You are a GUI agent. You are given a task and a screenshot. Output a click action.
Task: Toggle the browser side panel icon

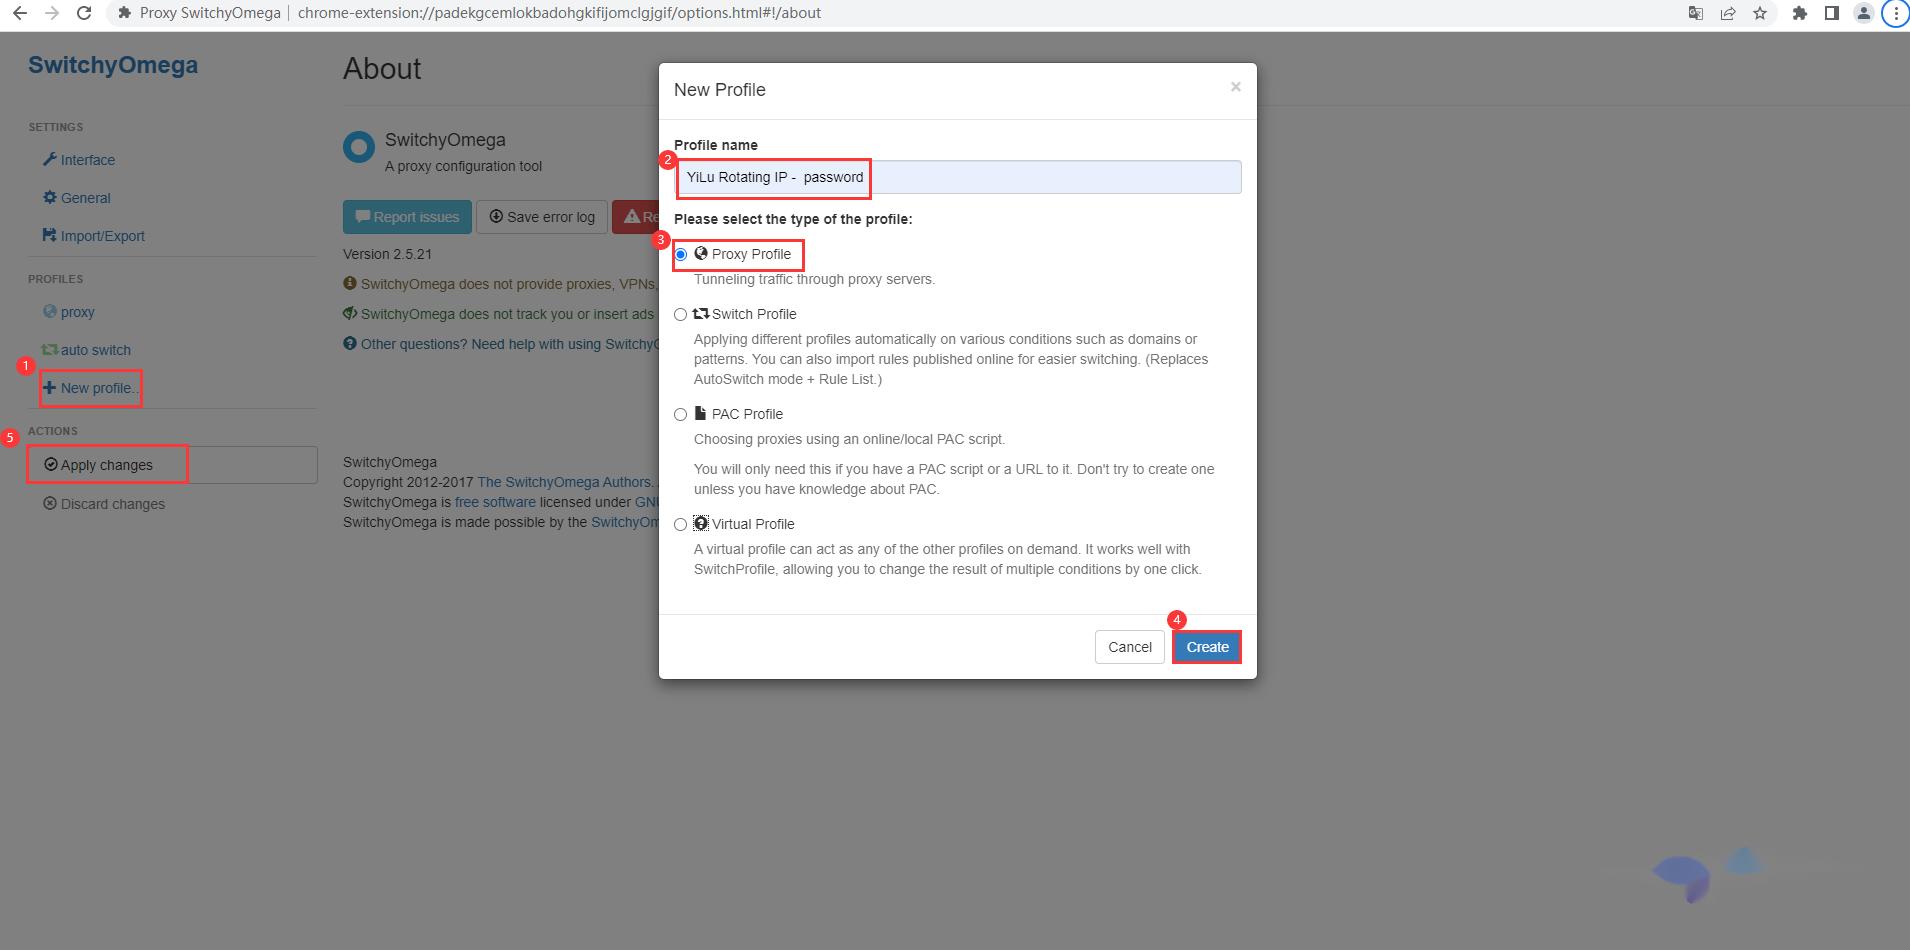pos(1832,13)
